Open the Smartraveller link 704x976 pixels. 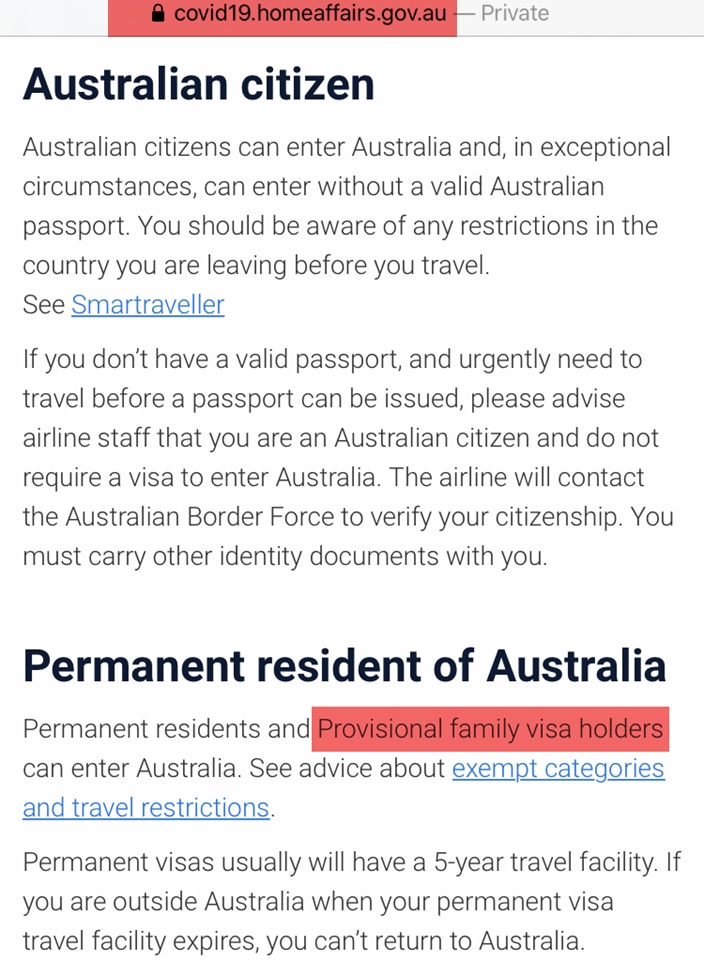point(148,305)
